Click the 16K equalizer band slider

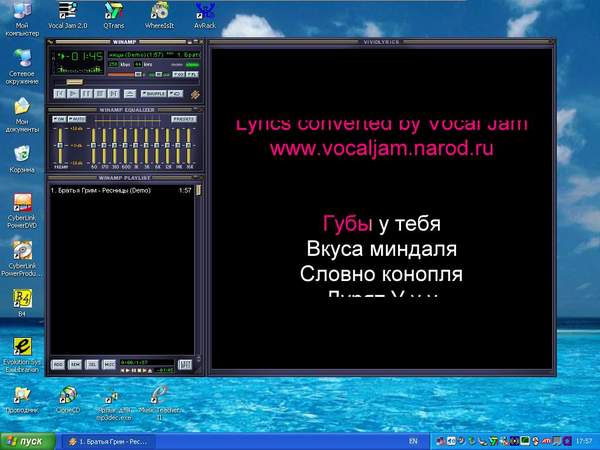pyautogui.click(x=189, y=145)
